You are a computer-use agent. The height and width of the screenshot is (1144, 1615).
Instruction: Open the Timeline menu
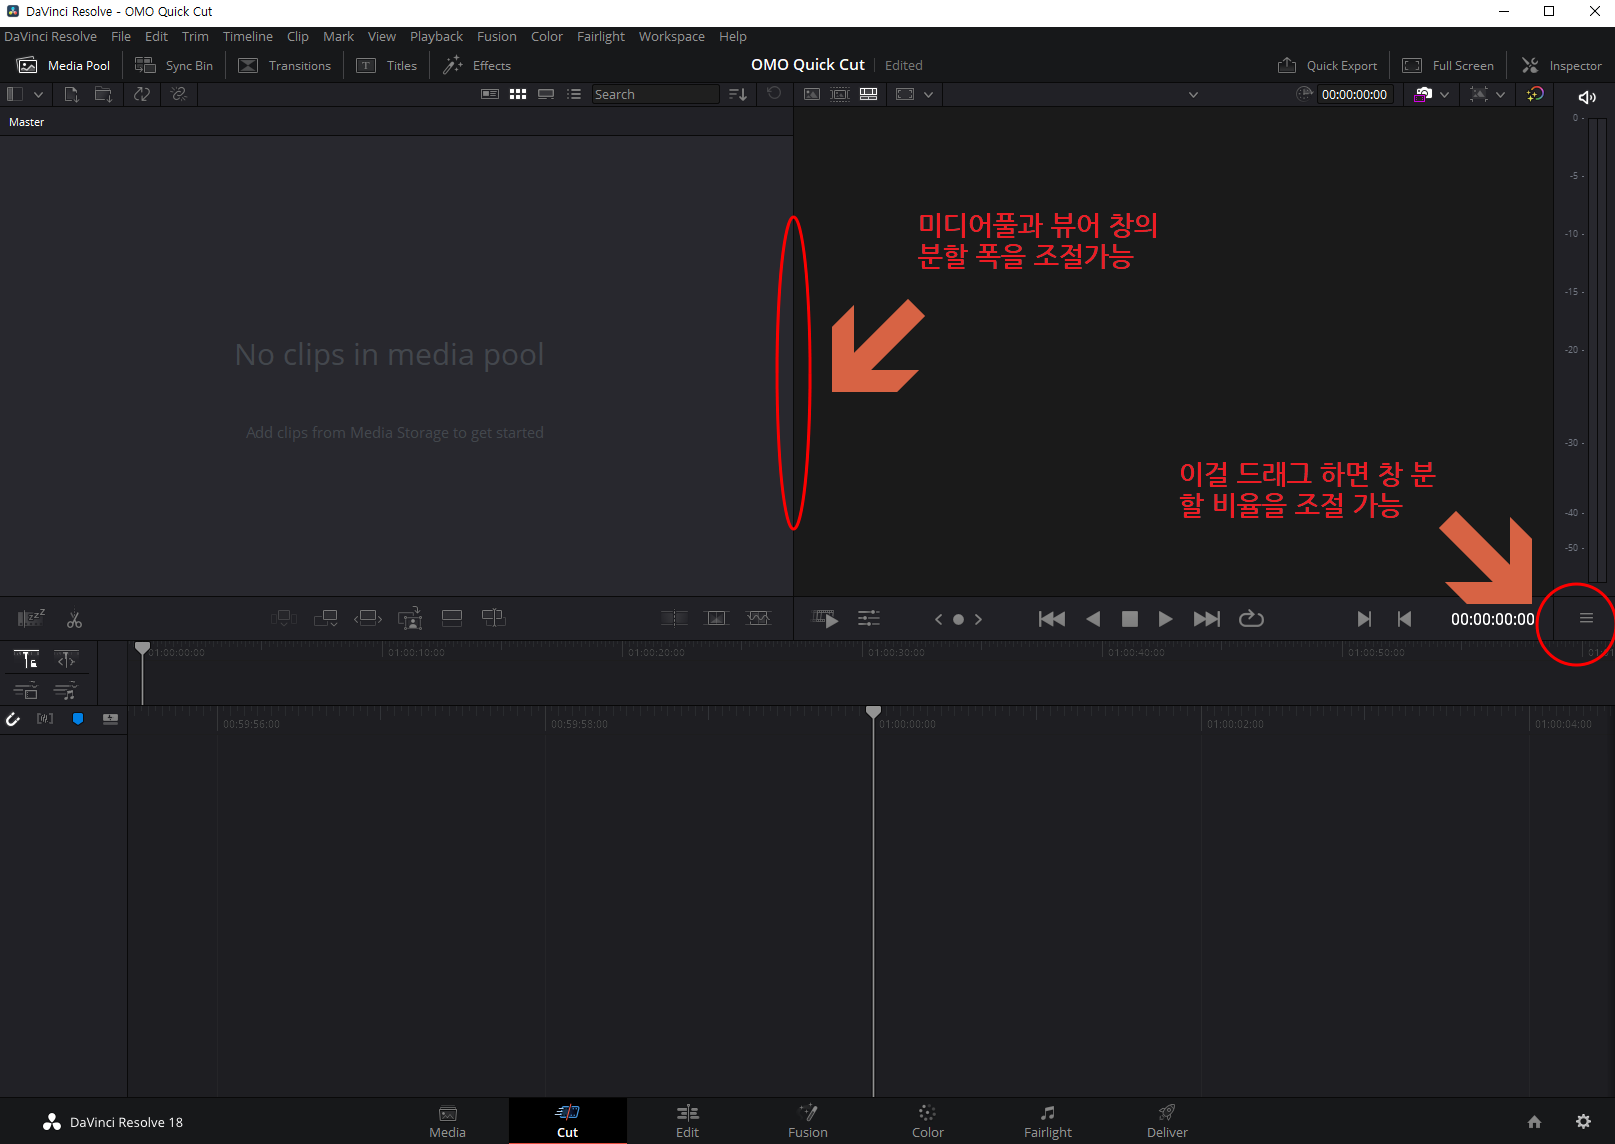point(247,36)
